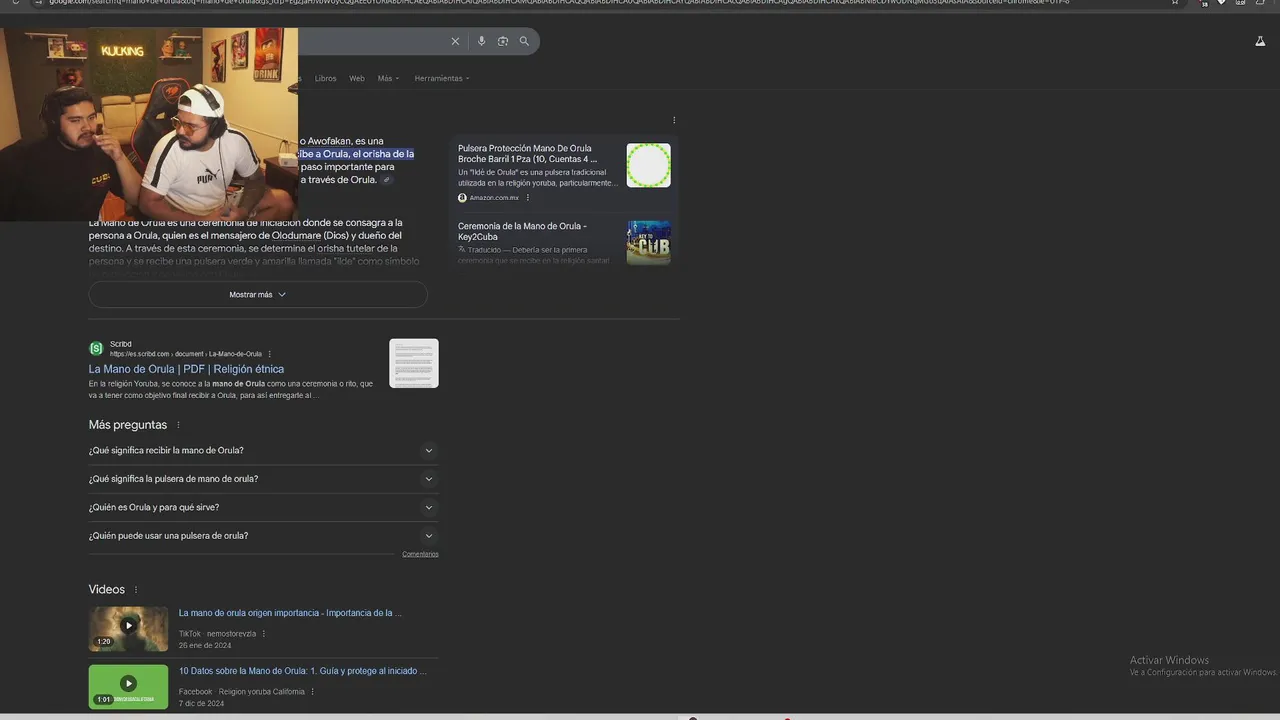This screenshot has height=720, width=1280.
Task: Click the 'Comentarios' feedback link
Action: pos(420,554)
